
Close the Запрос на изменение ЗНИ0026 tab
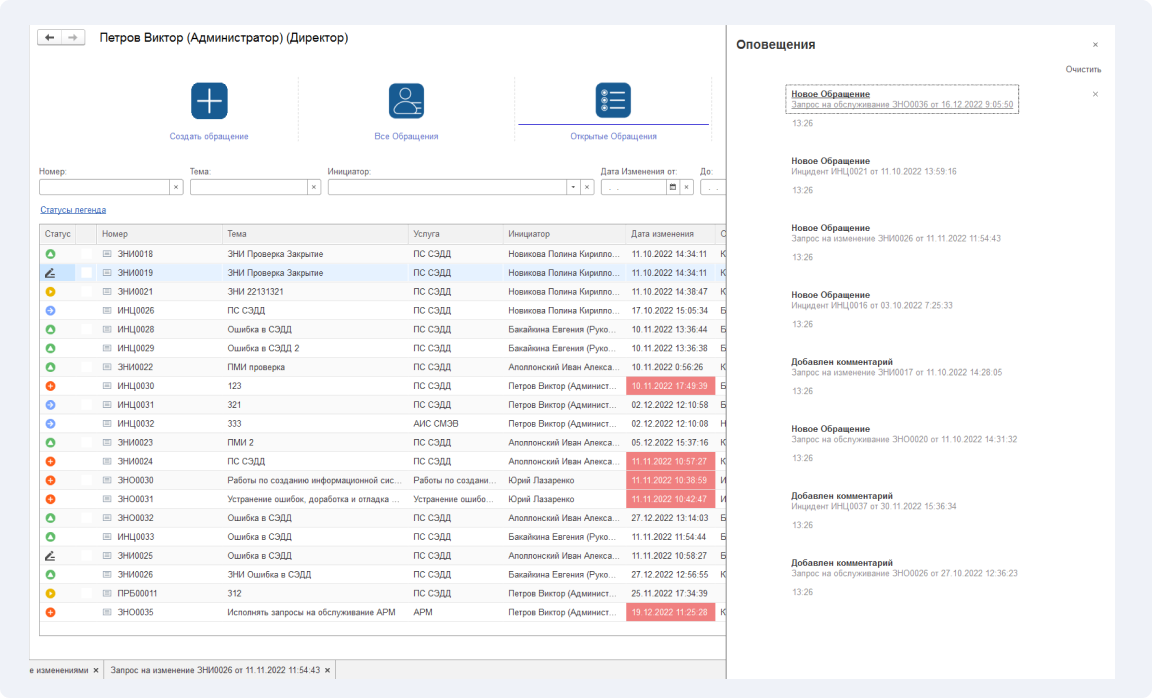(328, 670)
